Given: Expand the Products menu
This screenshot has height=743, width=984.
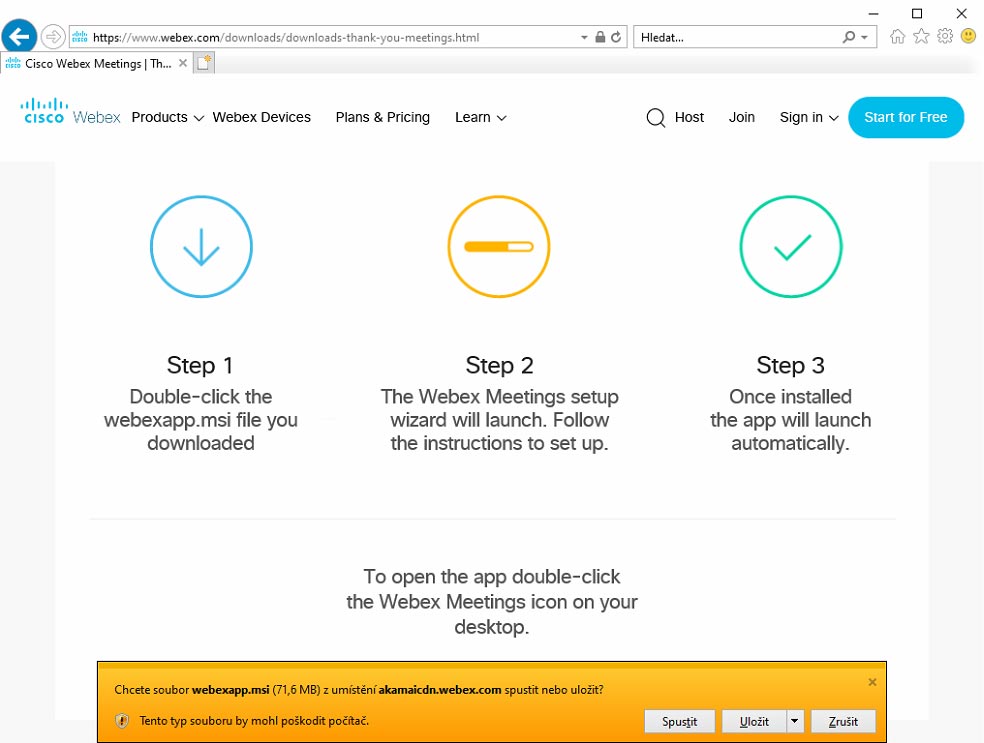Looking at the screenshot, I should pyautogui.click(x=168, y=117).
